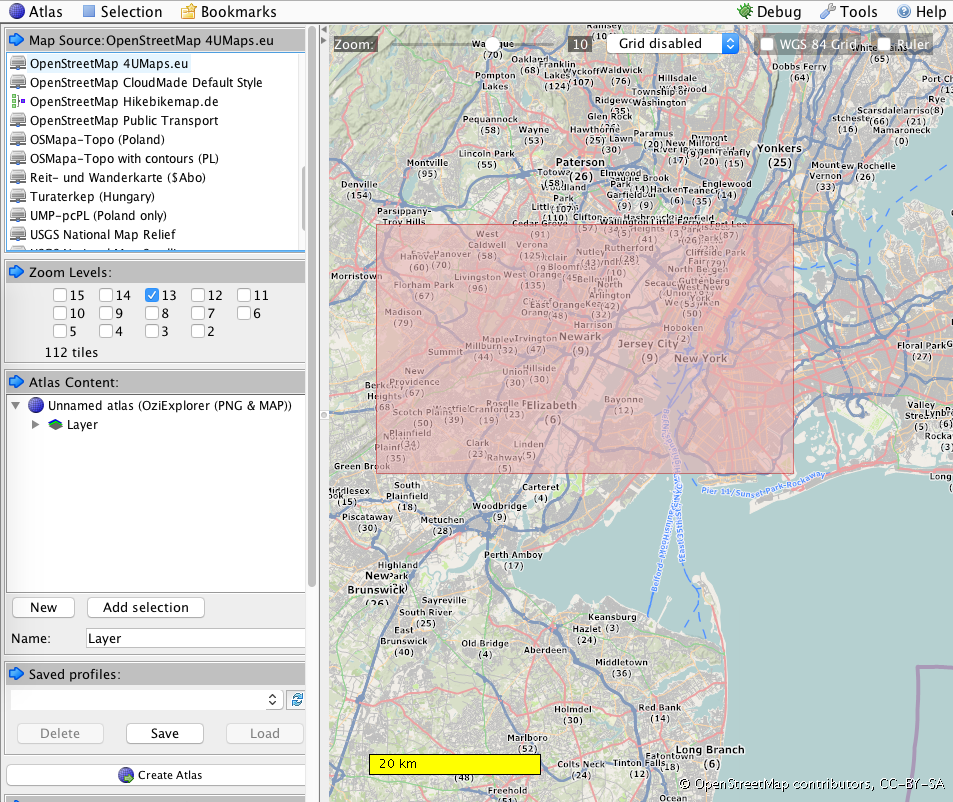
Task: Expand the Layer tree node
Action: [x=35, y=424]
